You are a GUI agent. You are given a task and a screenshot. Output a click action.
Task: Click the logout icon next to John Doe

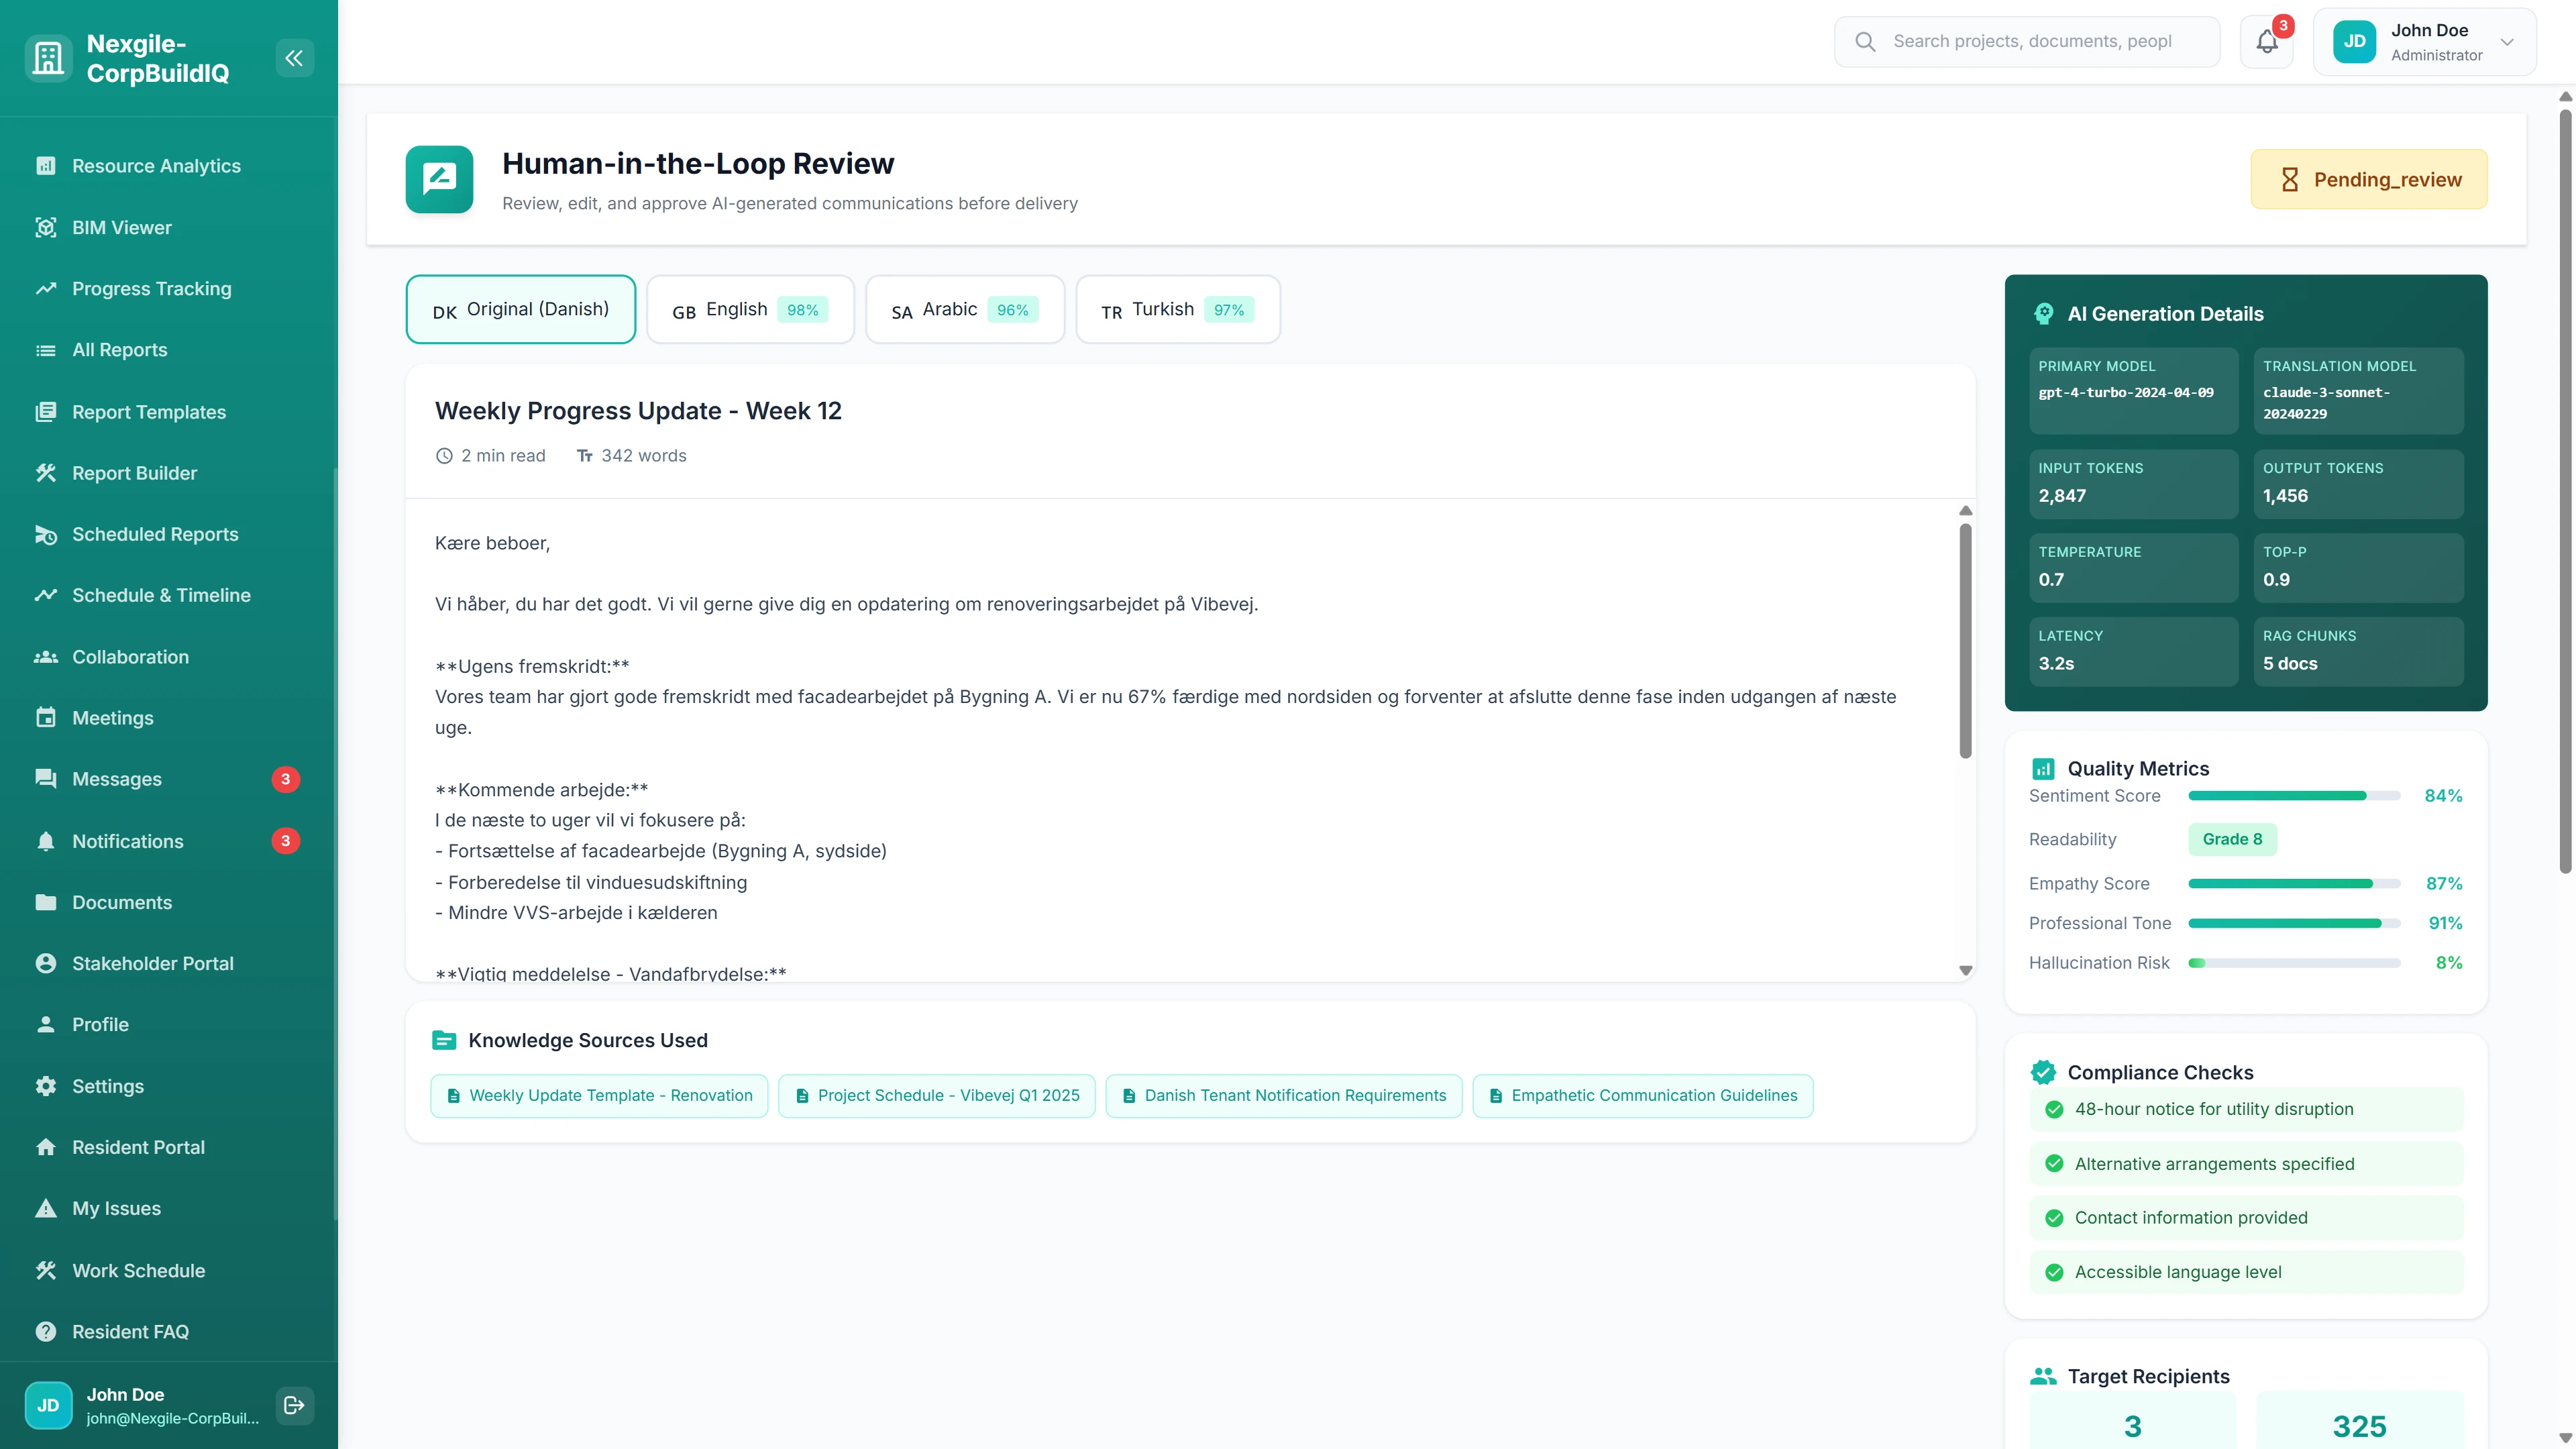point(294,1405)
